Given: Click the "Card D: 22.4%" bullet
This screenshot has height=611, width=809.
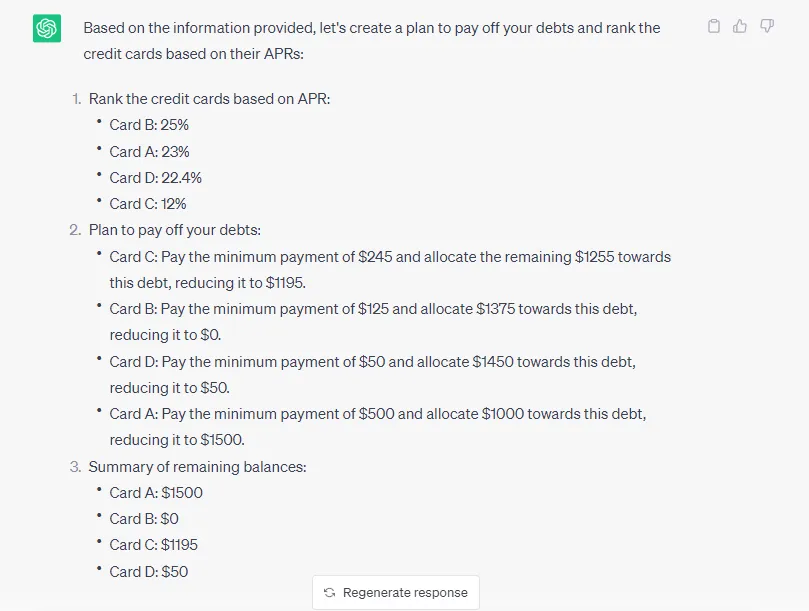Looking at the screenshot, I should [x=155, y=178].
